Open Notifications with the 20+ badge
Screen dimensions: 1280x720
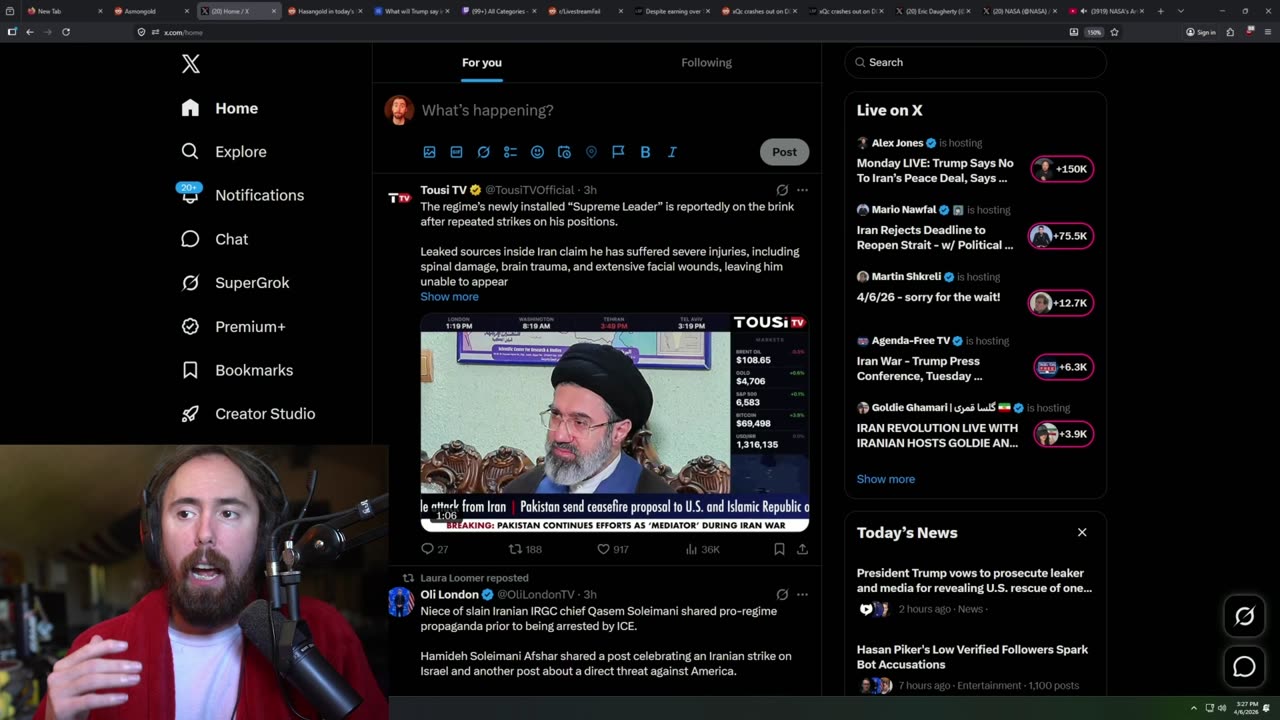point(242,195)
